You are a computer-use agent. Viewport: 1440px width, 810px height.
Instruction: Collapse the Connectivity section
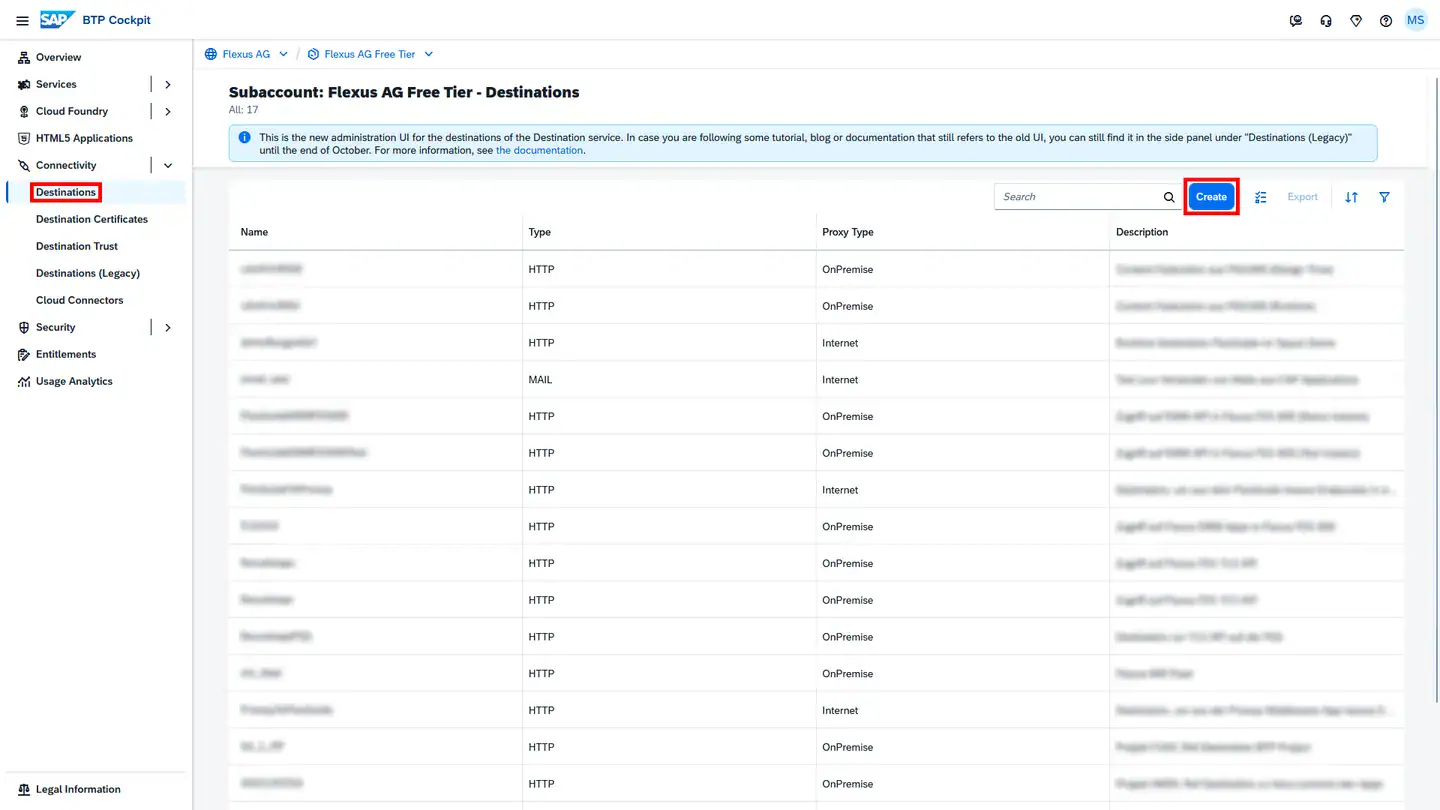tap(168, 166)
